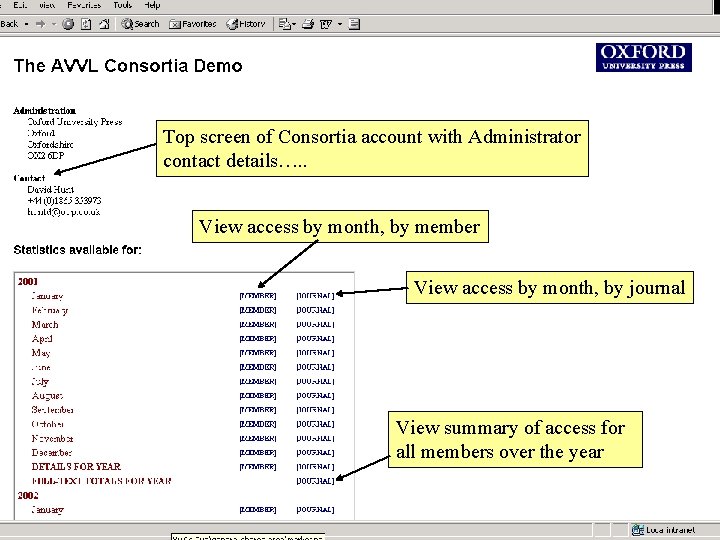
Task: Click the February JOURNAL link
Action: (x=315, y=310)
